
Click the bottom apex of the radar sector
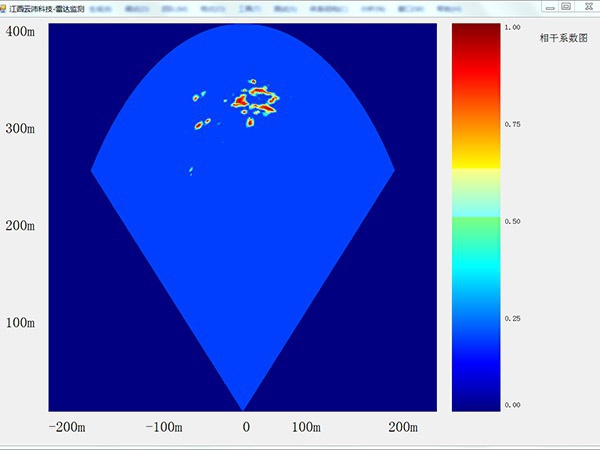click(x=243, y=407)
